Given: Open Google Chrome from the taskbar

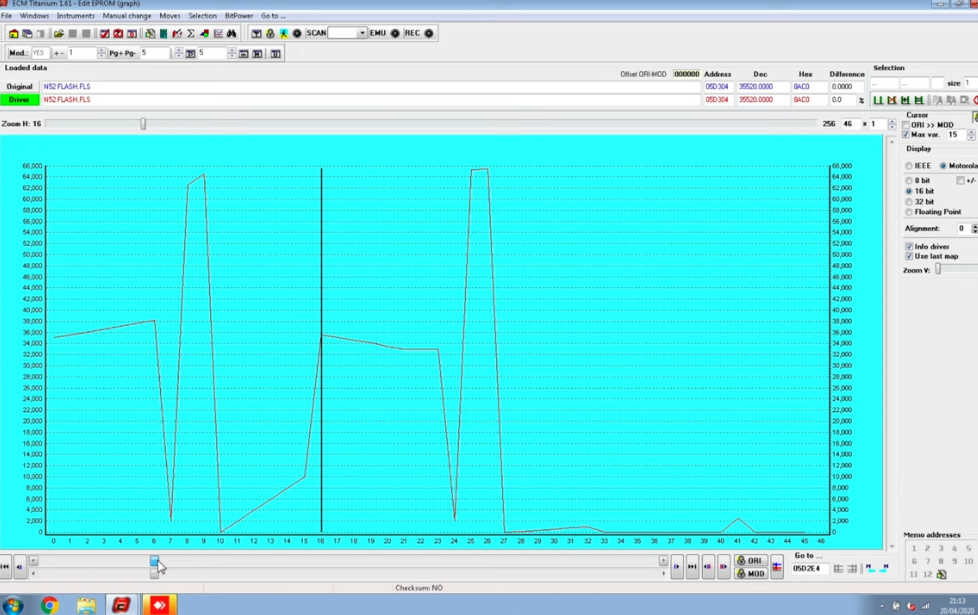Looking at the screenshot, I should (x=49, y=604).
